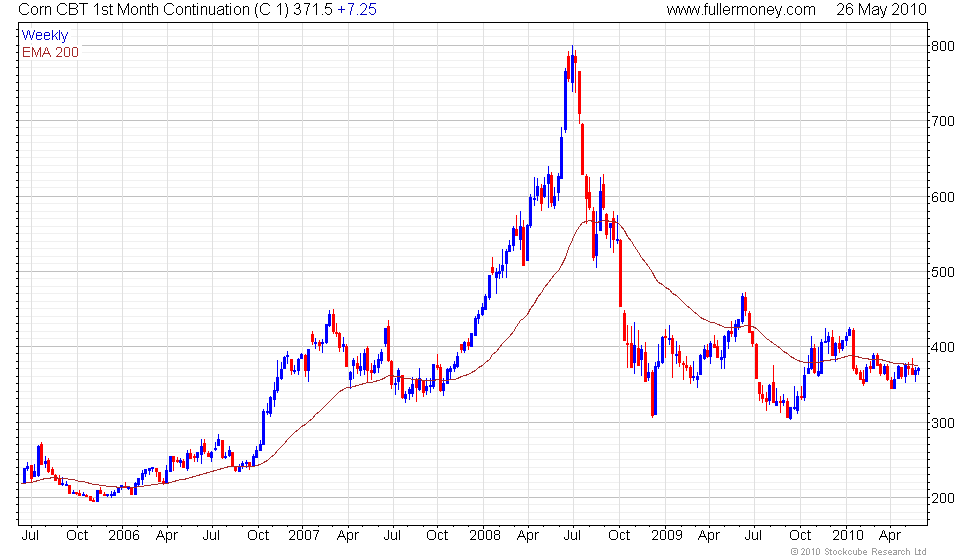Viewport: 980px width, 560px height.
Task: Click the red 'EMA 200' legend label
Action: (x=50, y=52)
